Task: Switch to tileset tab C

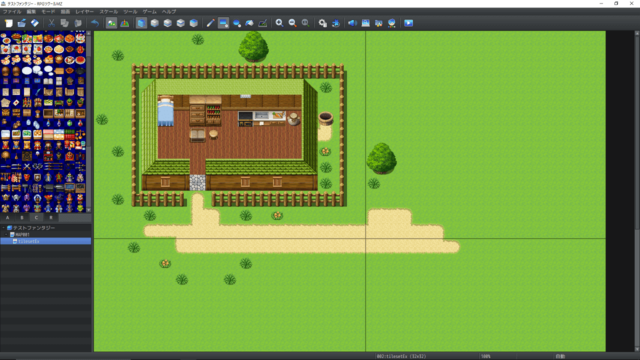Action: pyautogui.click(x=36, y=218)
